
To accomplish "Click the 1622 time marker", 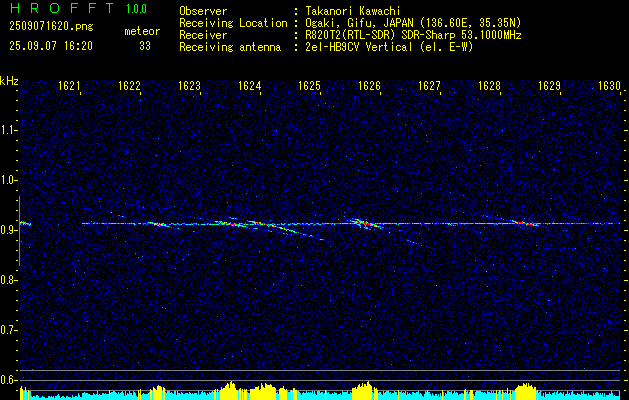I will [x=130, y=86].
